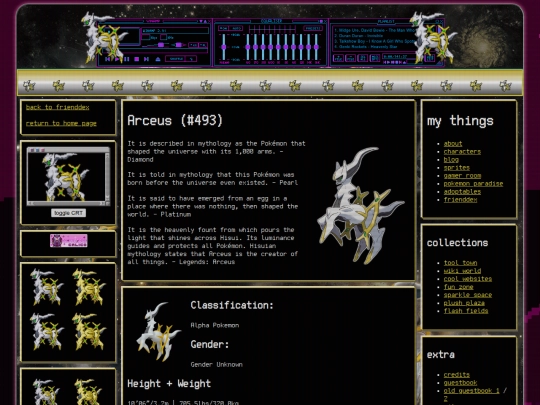Go to cool websites

(x=468, y=279)
